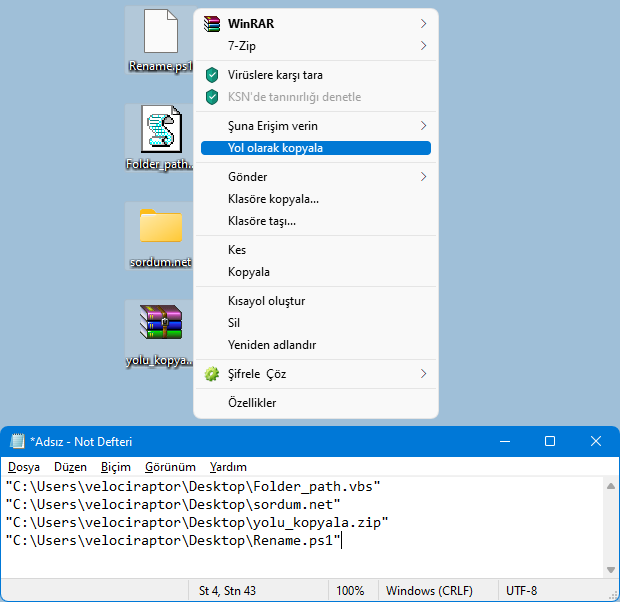Image resolution: width=620 pixels, height=602 pixels.
Task: Choose Sil from the context menu
Action: pyautogui.click(x=316, y=323)
